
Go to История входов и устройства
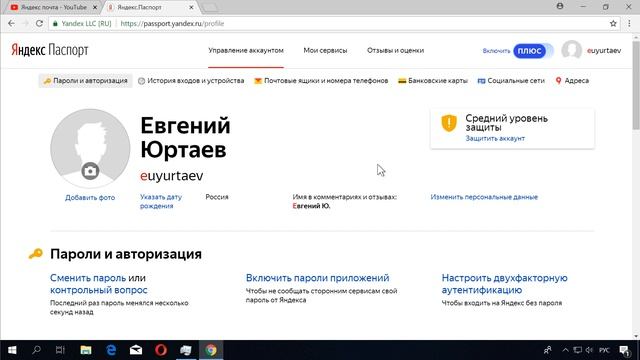click(191, 81)
